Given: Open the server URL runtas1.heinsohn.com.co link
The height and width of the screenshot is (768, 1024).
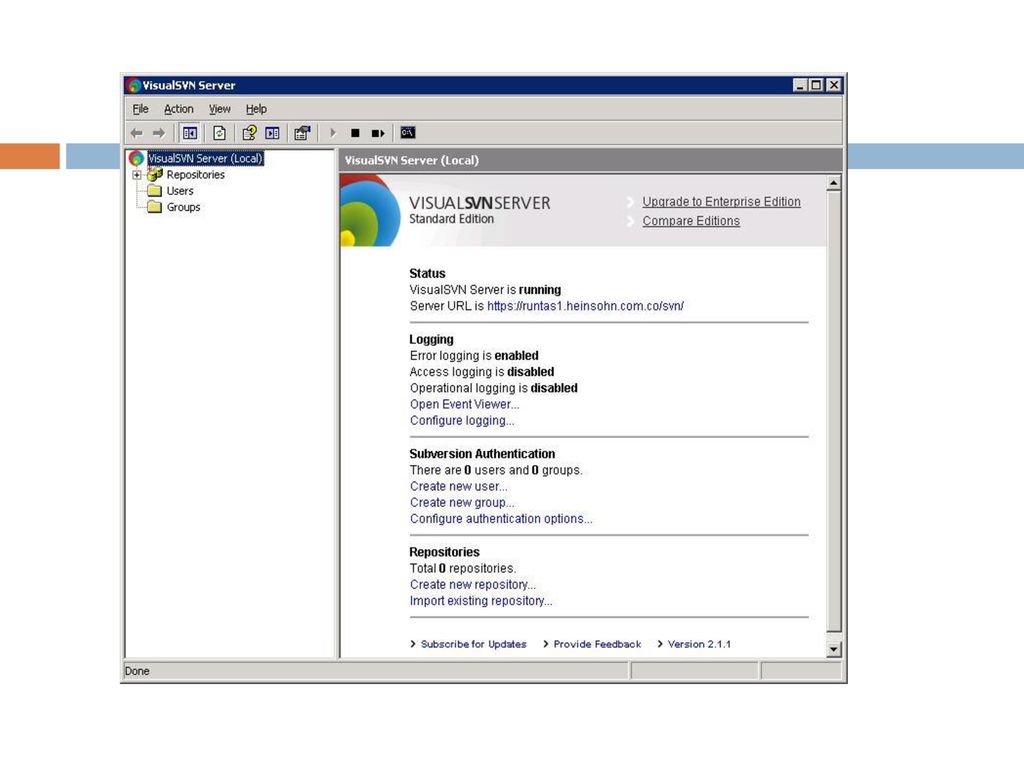Looking at the screenshot, I should [585, 306].
